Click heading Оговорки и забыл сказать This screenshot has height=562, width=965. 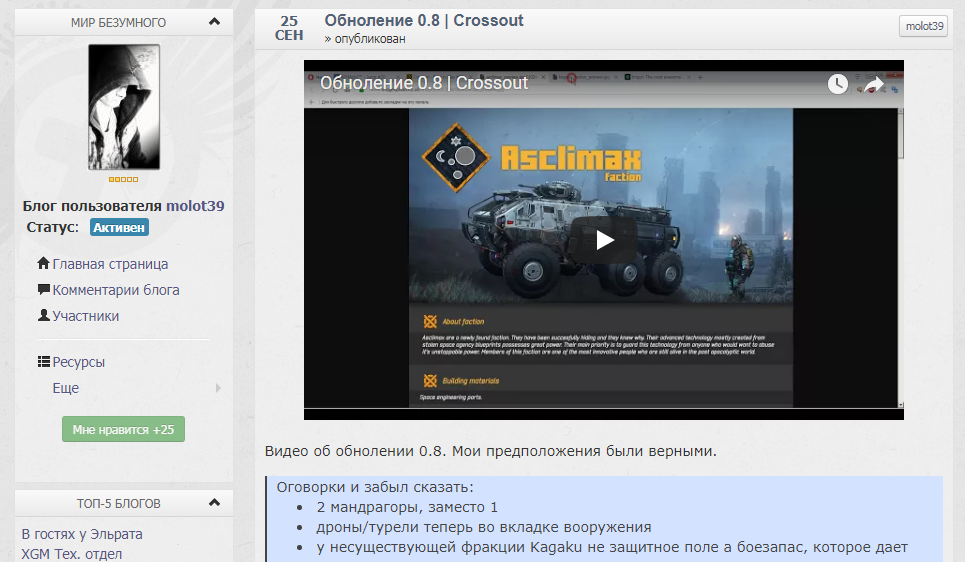[375, 487]
